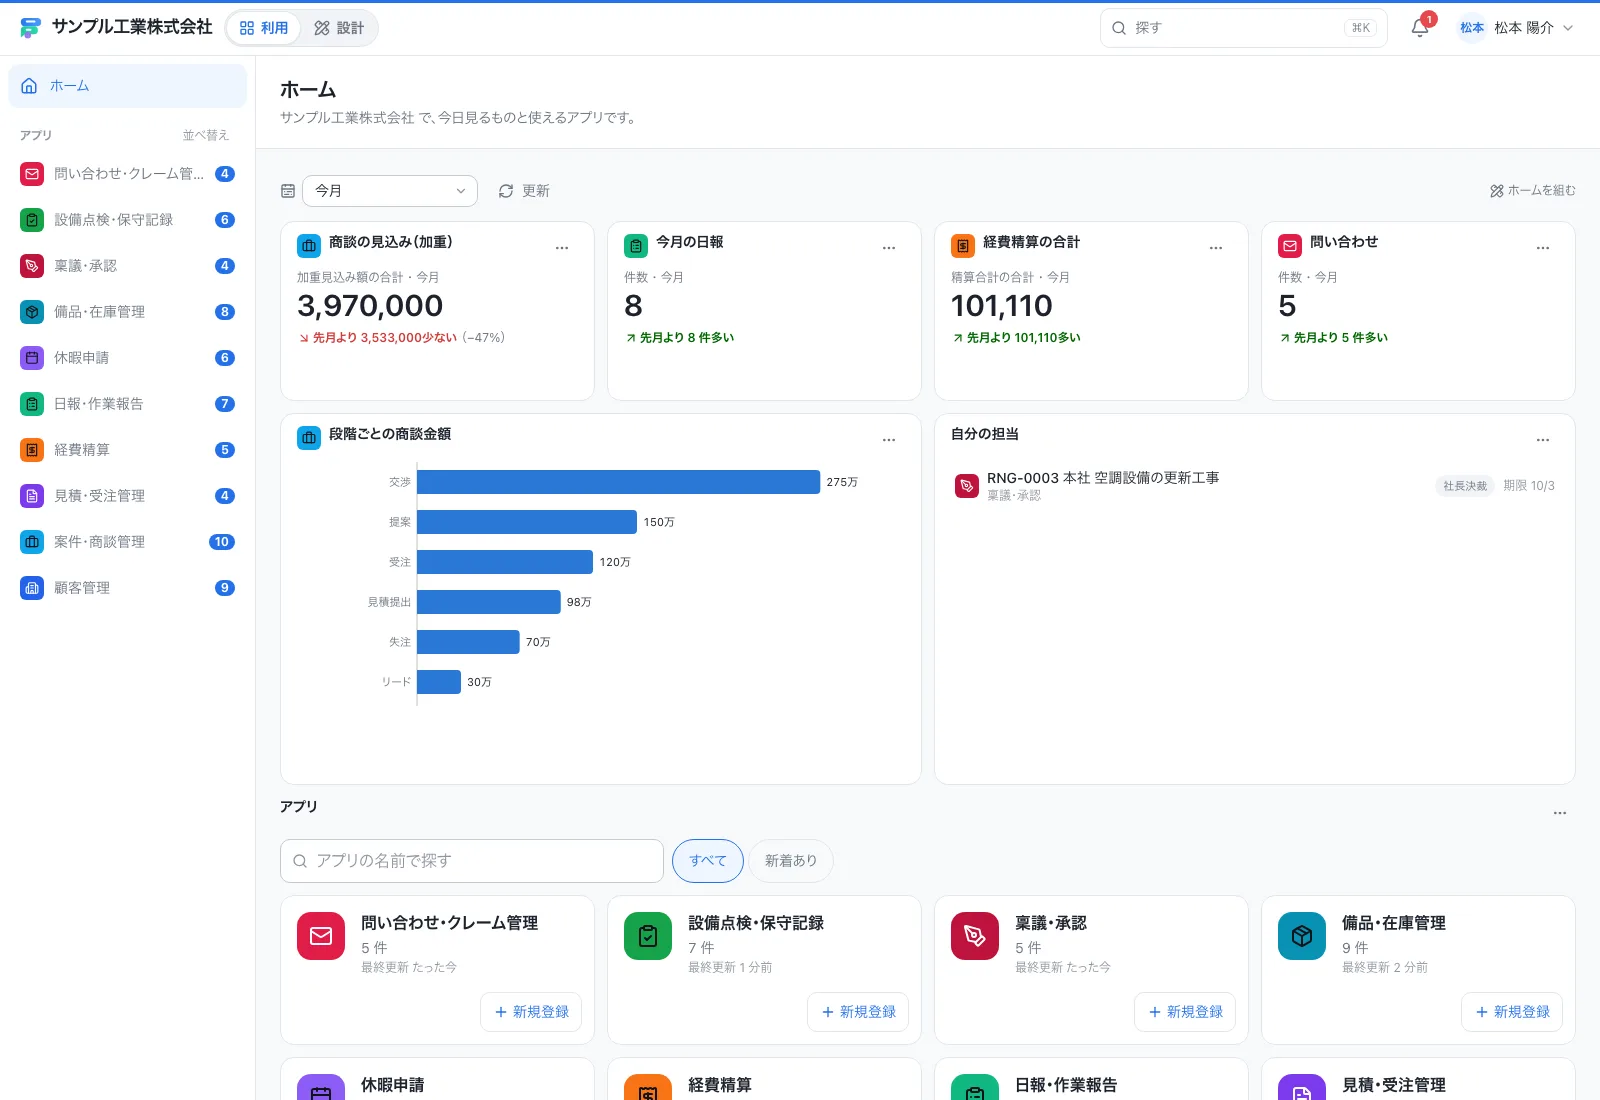The image size is (1600, 1100).
Task: Click 新規登録 on 稟議・承認 card
Action: coord(1185,1012)
